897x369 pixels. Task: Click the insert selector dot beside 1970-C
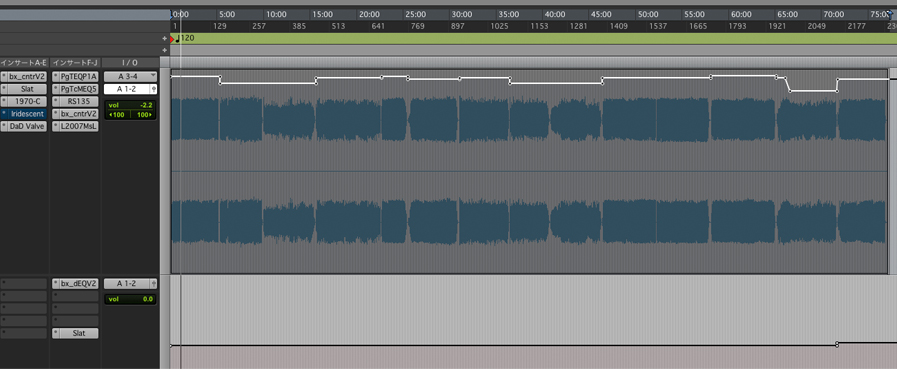(4, 101)
